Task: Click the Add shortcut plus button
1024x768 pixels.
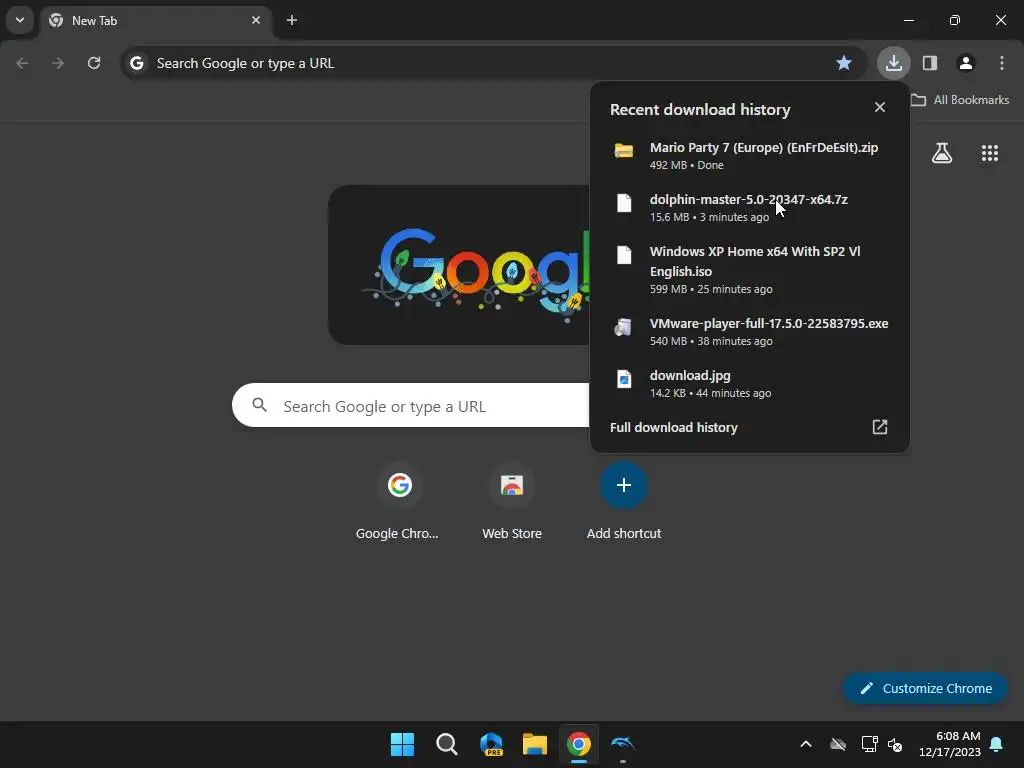Action: [624, 485]
